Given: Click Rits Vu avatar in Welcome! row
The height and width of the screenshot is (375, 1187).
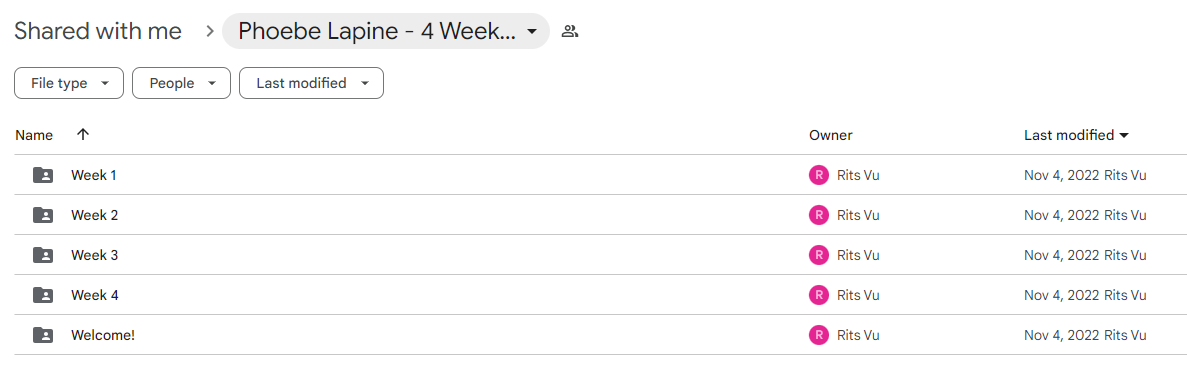Looking at the screenshot, I should click(818, 335).
